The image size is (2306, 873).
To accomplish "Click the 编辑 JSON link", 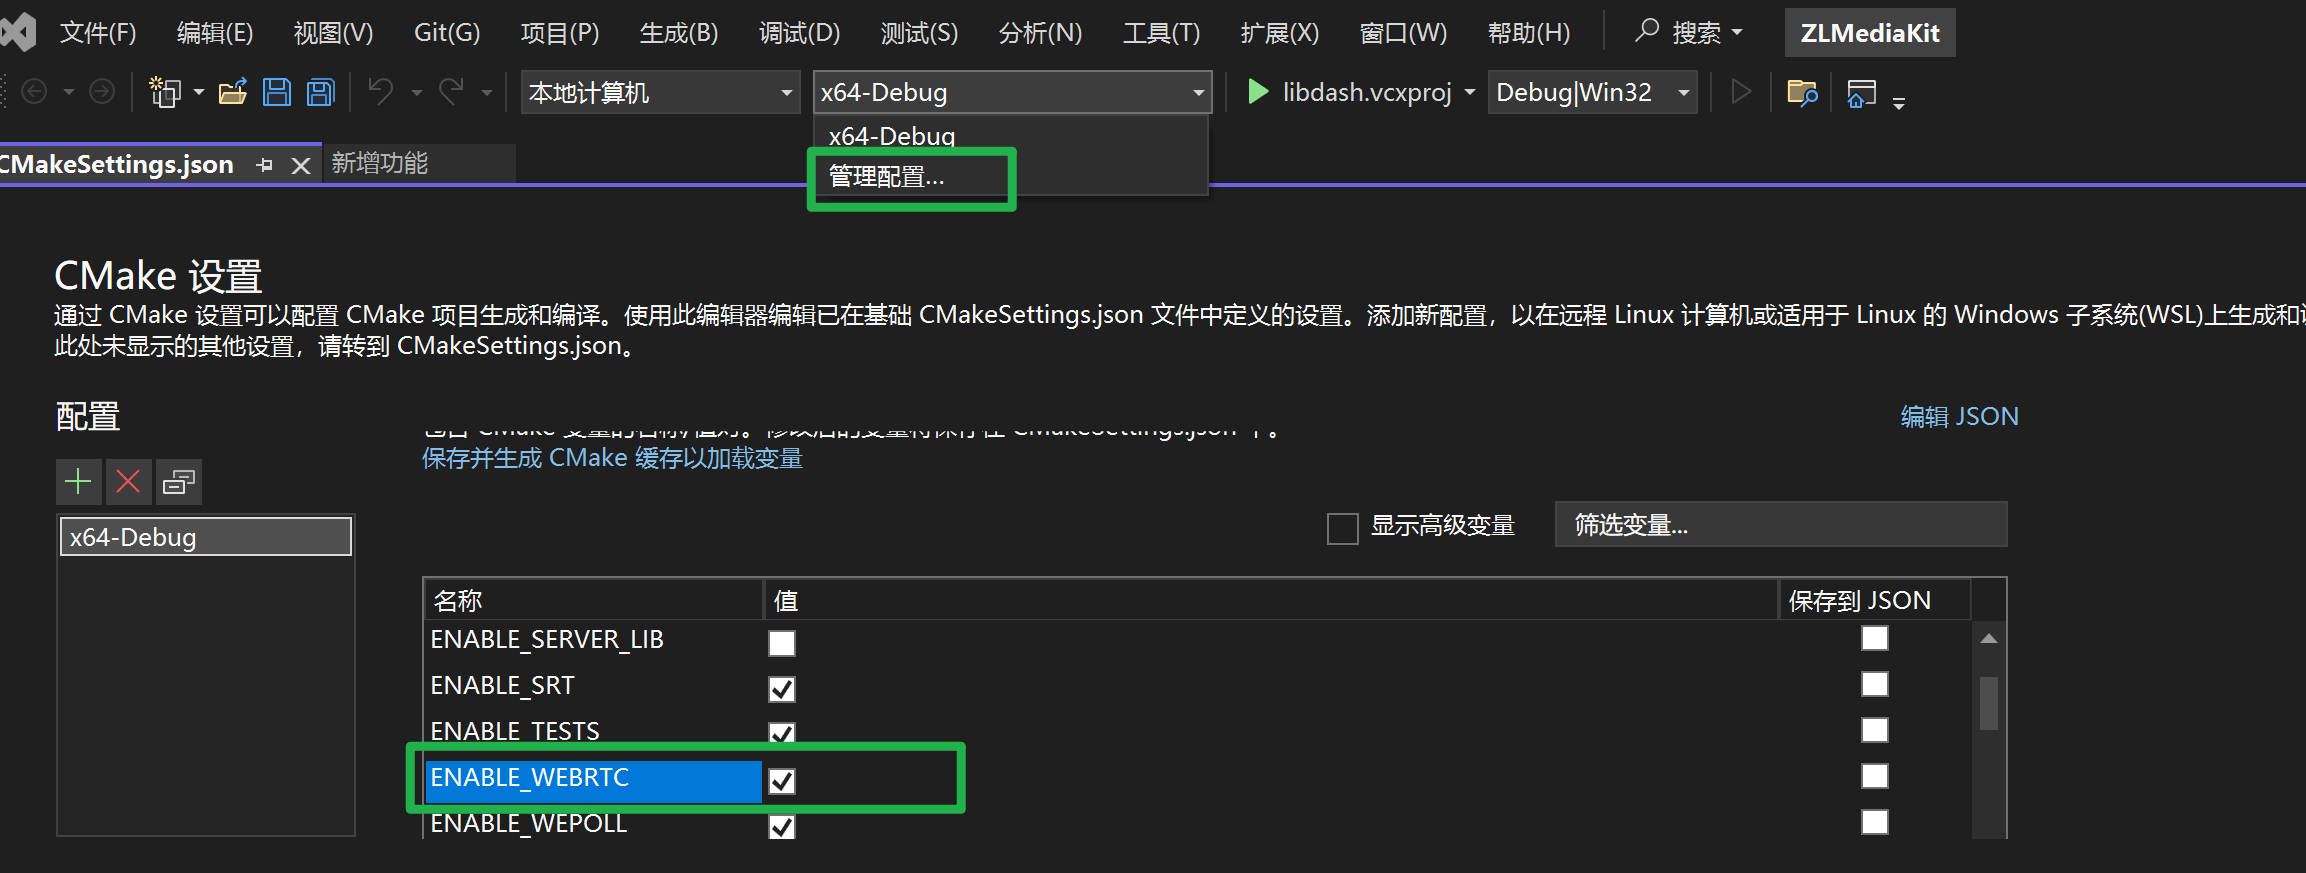I will [x=1959, y=416].
